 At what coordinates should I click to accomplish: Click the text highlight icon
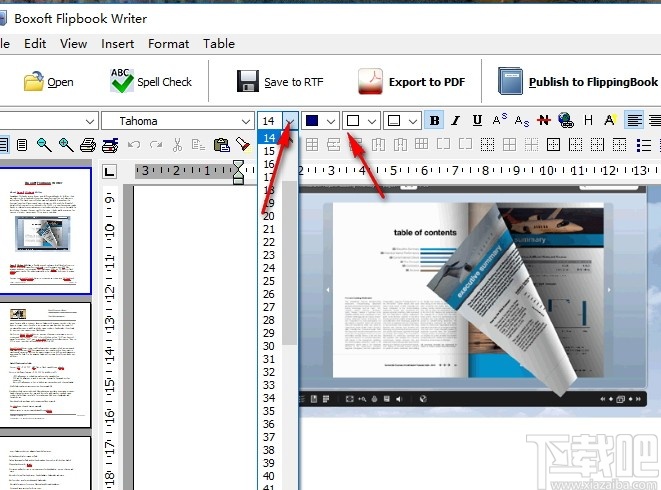click(x=610, y=121)
